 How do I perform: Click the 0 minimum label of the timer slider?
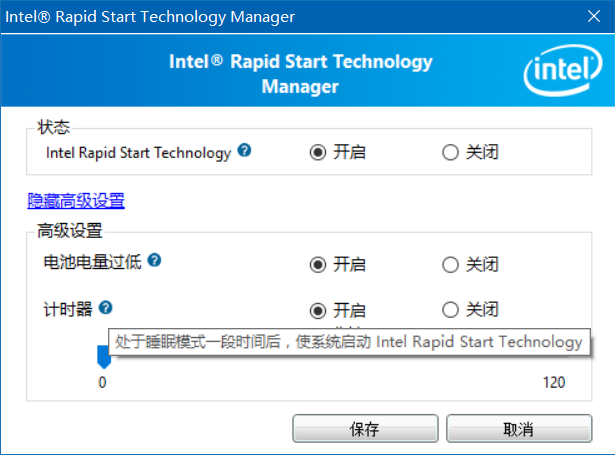(x=102, y=383)
